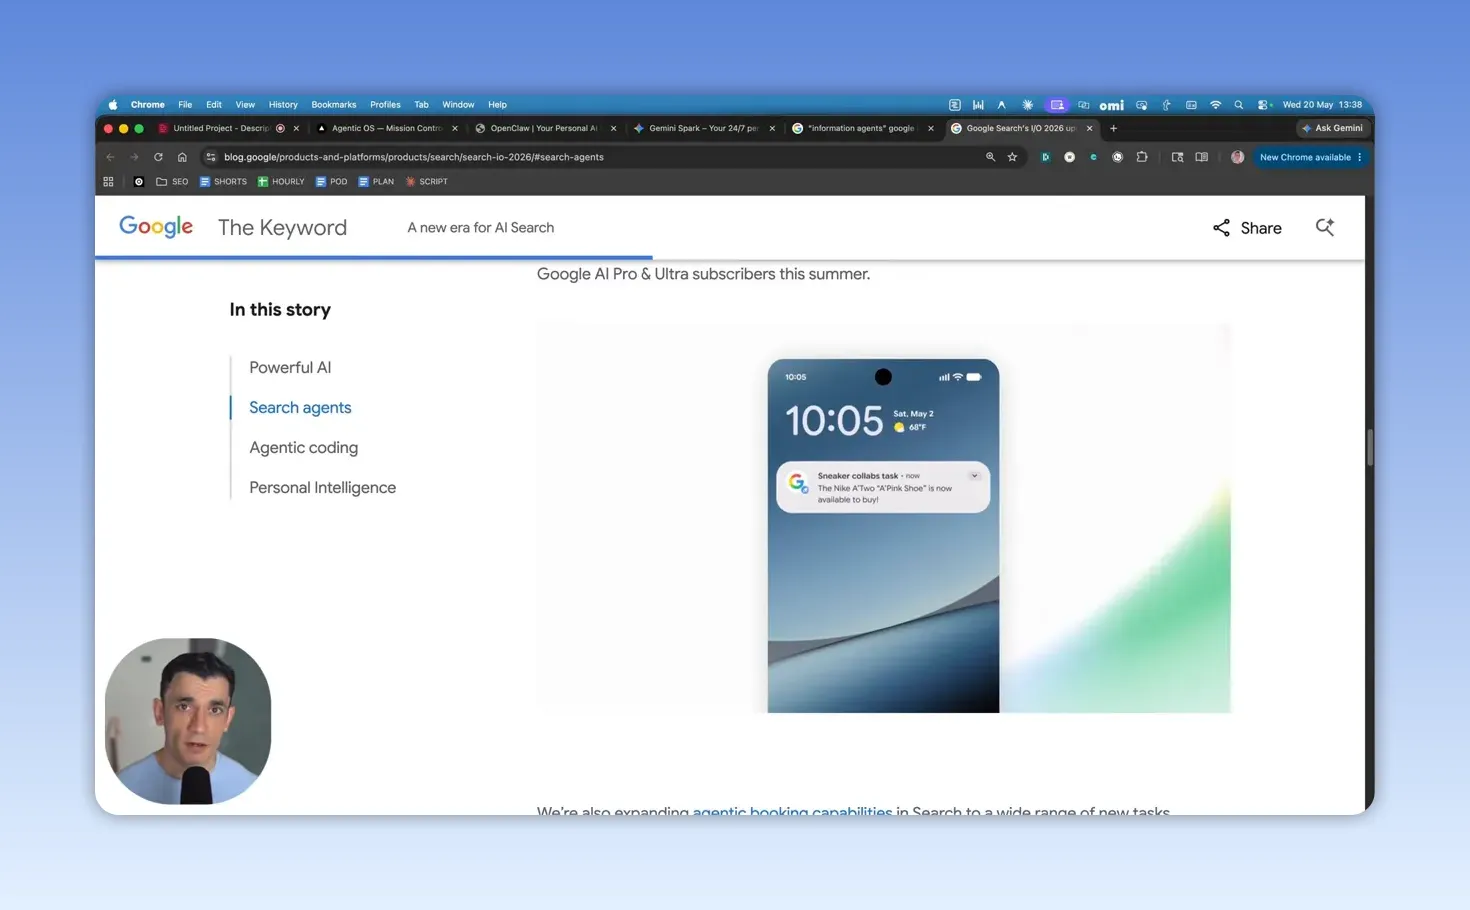Open the apps grid in bookmarks bar
This screenshot has height=910, width=1470.
[108, 182]
